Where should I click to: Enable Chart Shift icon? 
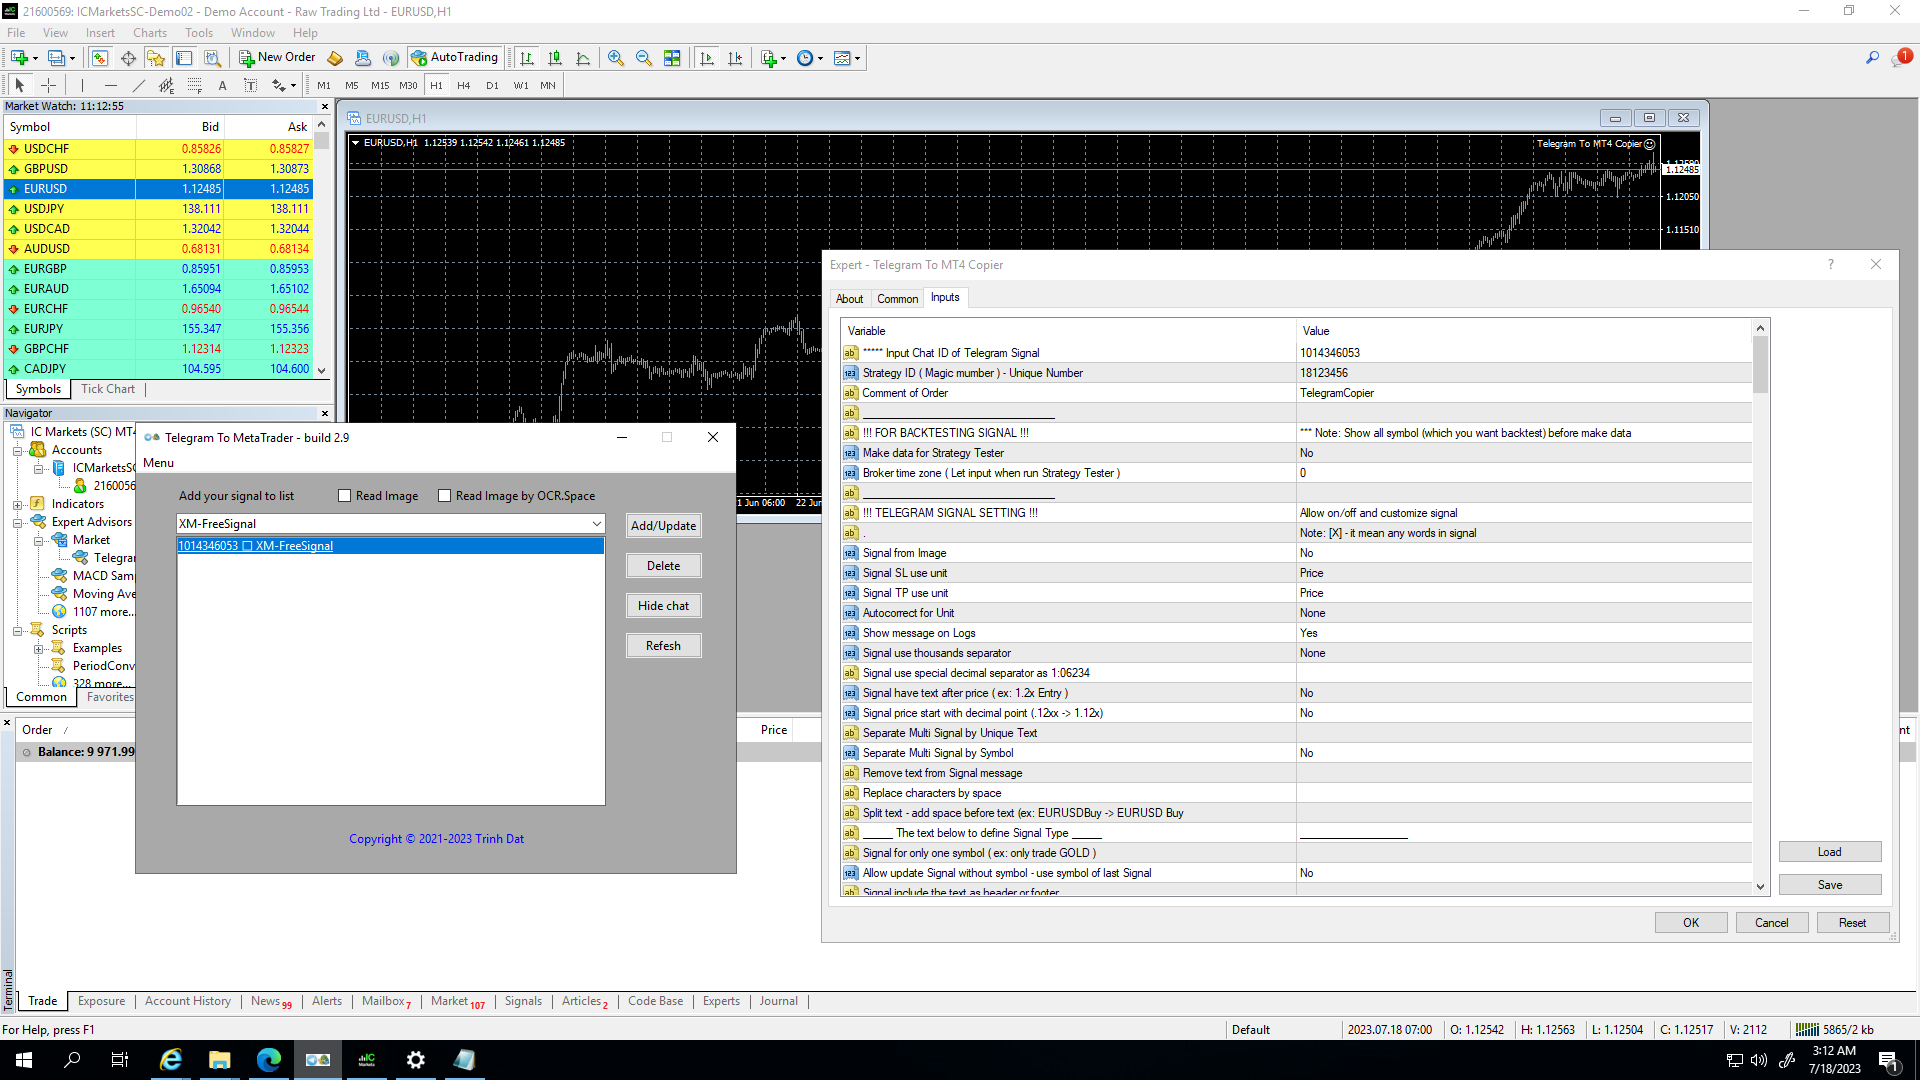point(735,58)
